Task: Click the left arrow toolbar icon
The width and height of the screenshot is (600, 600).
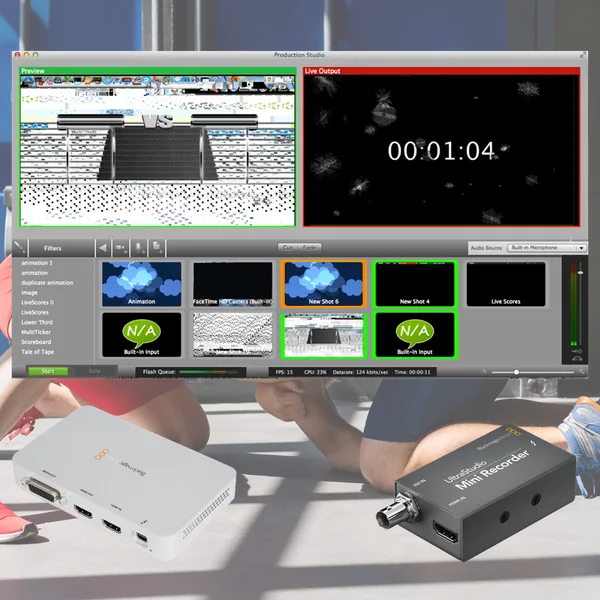Action: coord(103,248)
